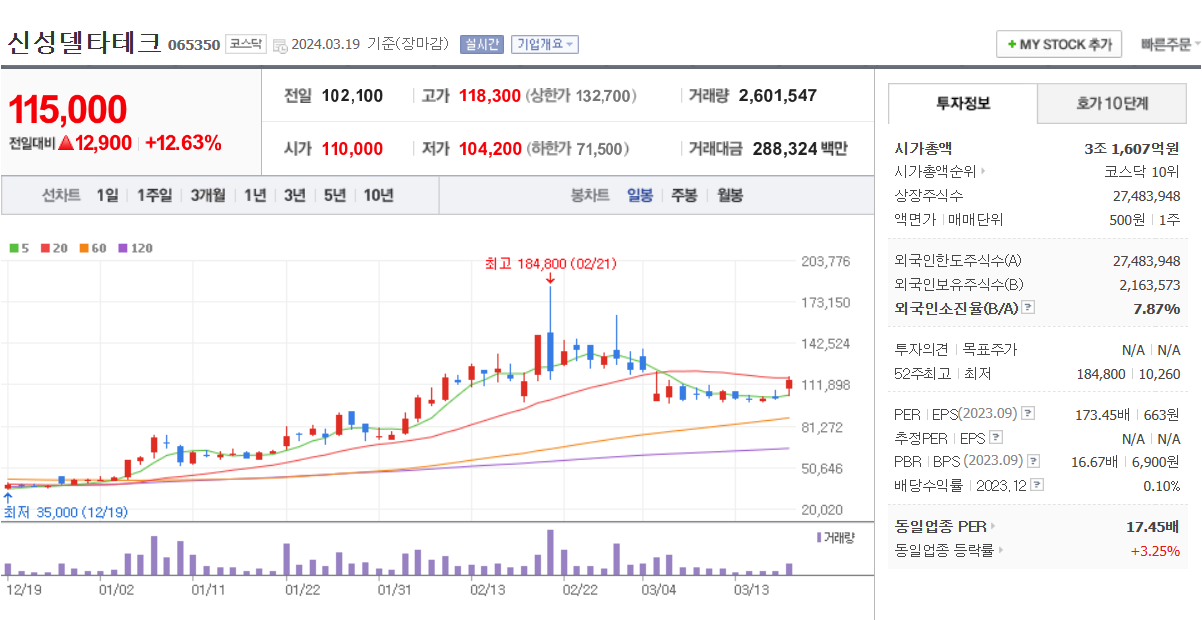This screenshot has height=620, width=1202.
Task: Show the 일봉 daily candlestick chart
Action: point(640,195)
